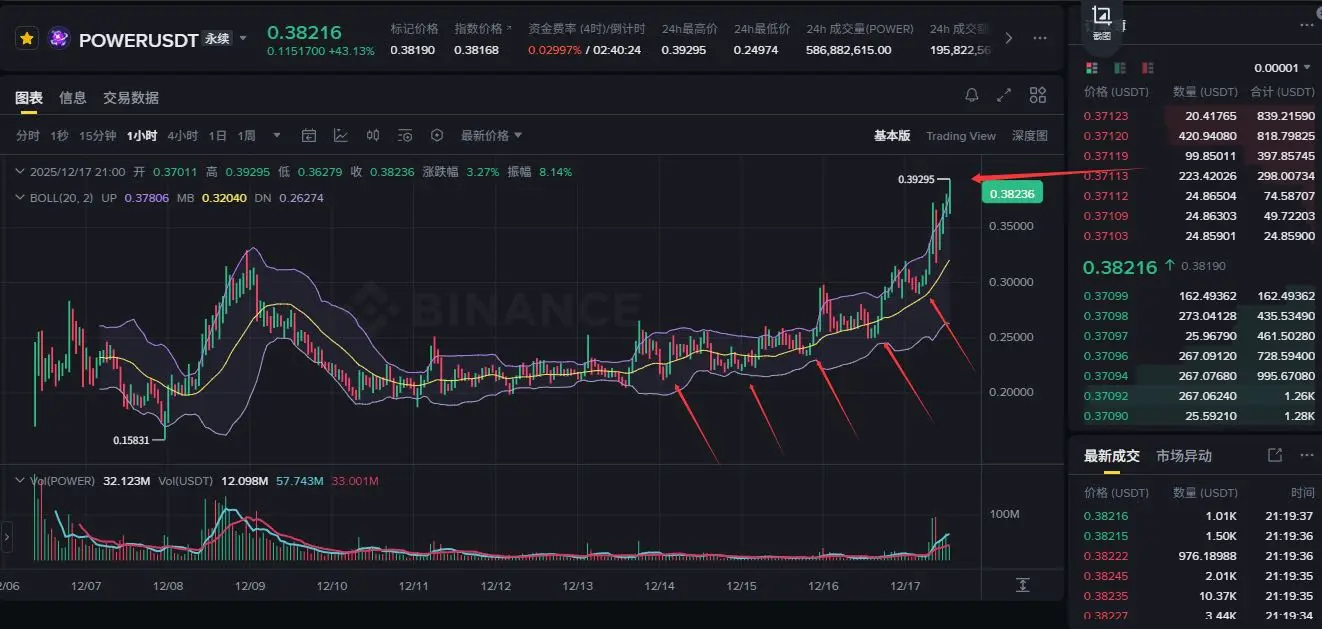
Task: Select the 1小时 interval
Action: 142,136
